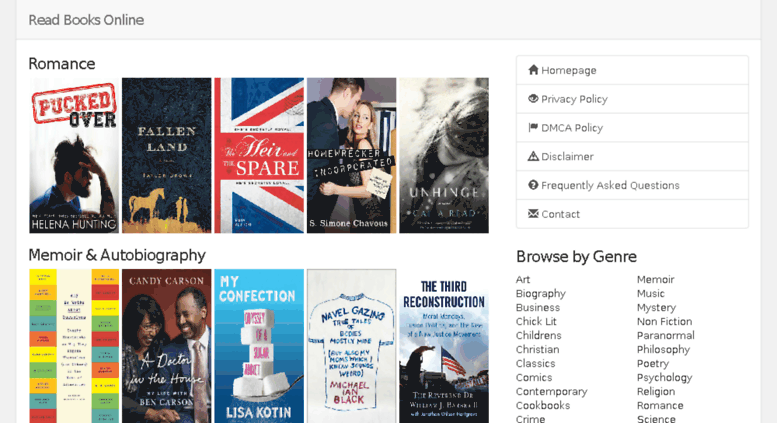Image resolution: width=777 pixels, height=423 pixels.
Task: Open the Homewrecker Incorporated book cover
Action: pos(351,155)
